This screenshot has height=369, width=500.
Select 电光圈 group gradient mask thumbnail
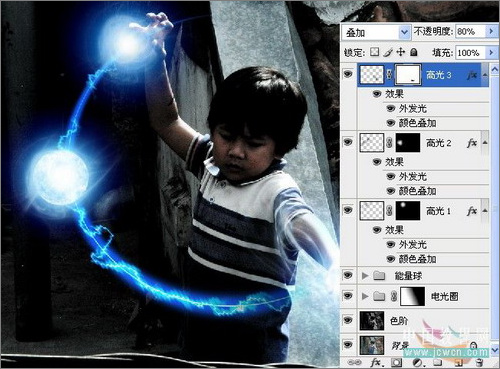[413, 296]
